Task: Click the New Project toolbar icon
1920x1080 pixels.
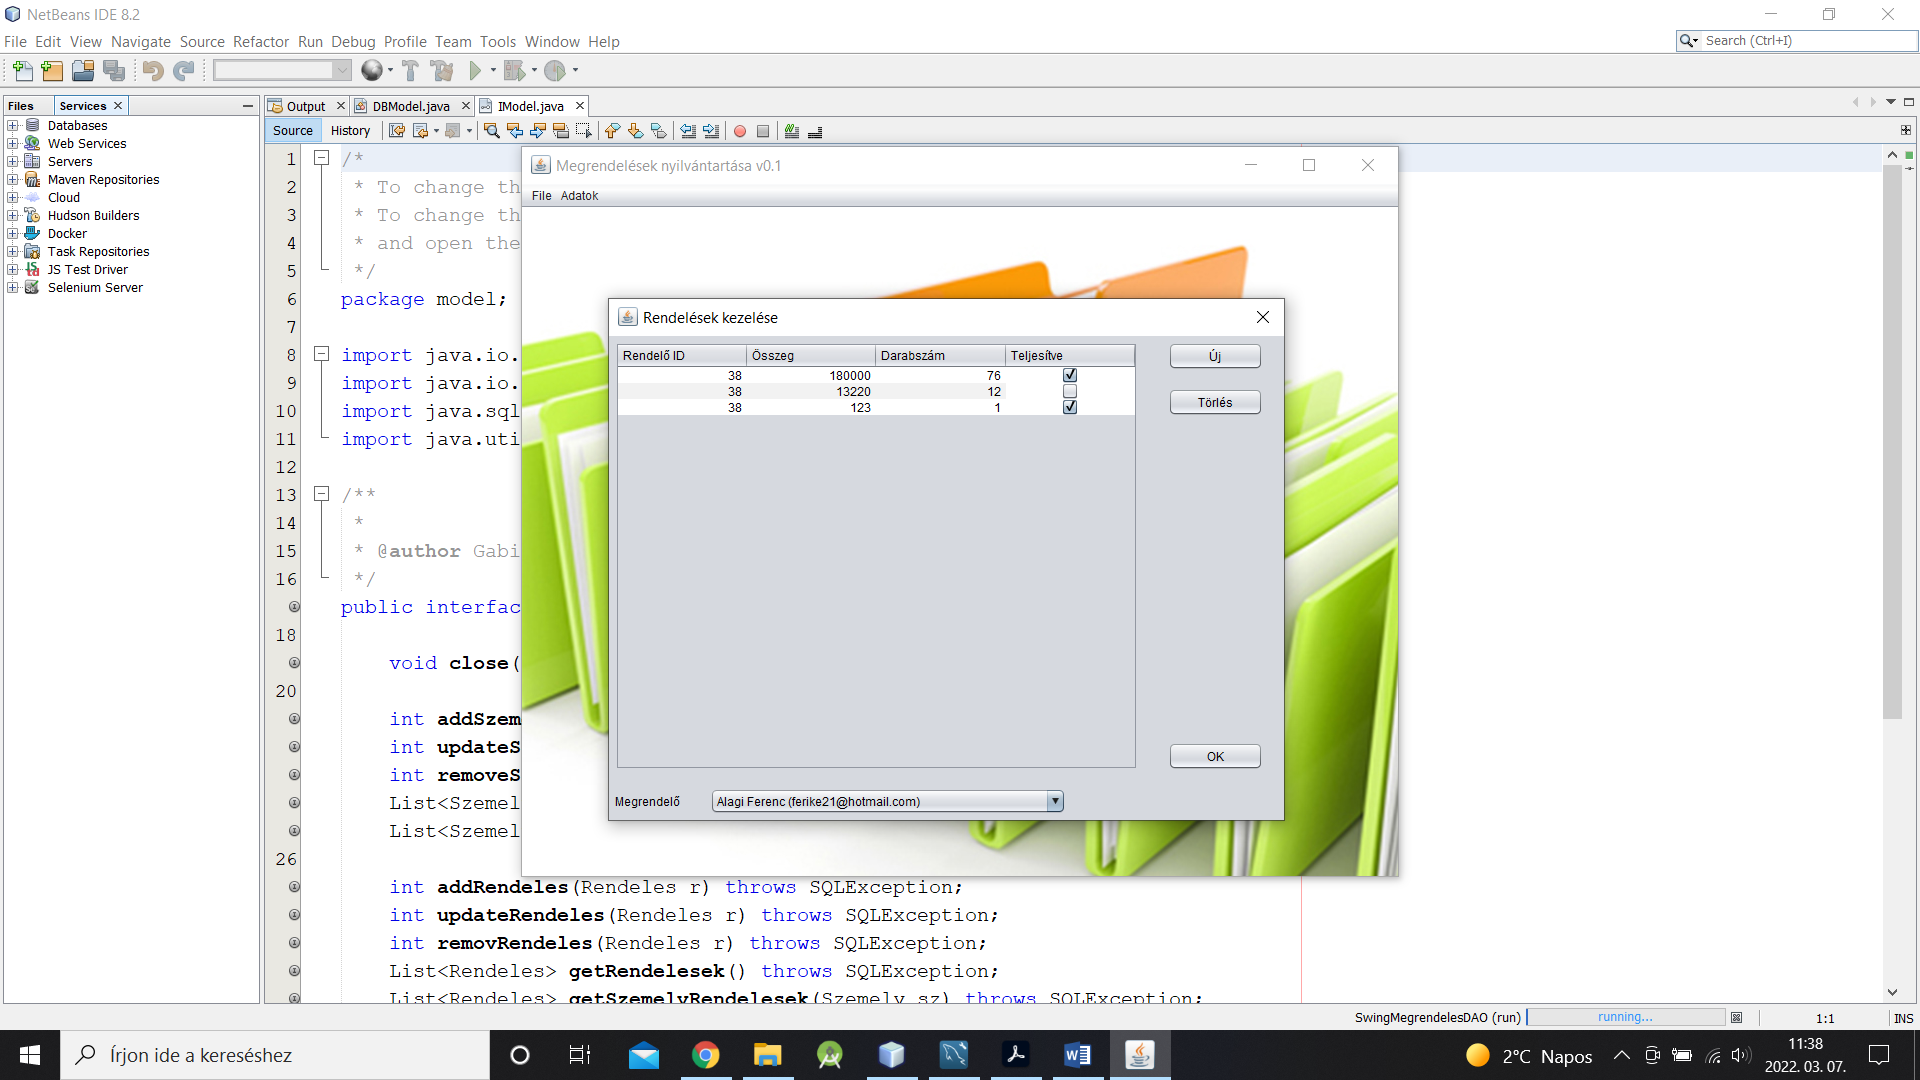Action: [x=52, y=71]
